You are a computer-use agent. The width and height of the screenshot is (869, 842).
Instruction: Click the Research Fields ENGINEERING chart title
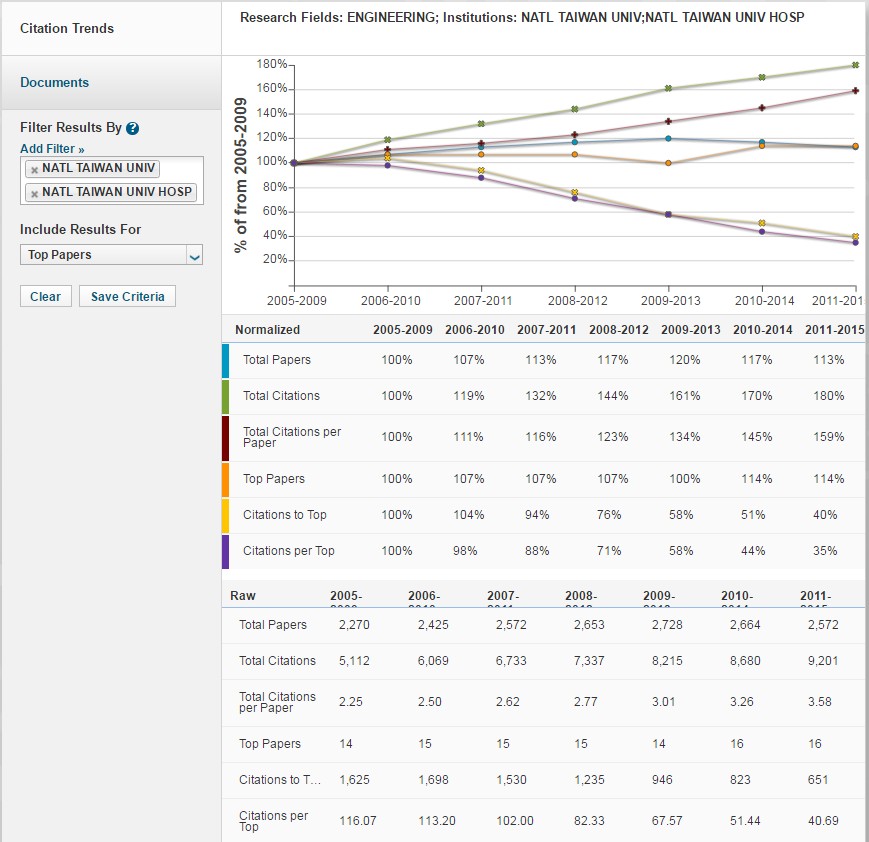pos(522,18)
